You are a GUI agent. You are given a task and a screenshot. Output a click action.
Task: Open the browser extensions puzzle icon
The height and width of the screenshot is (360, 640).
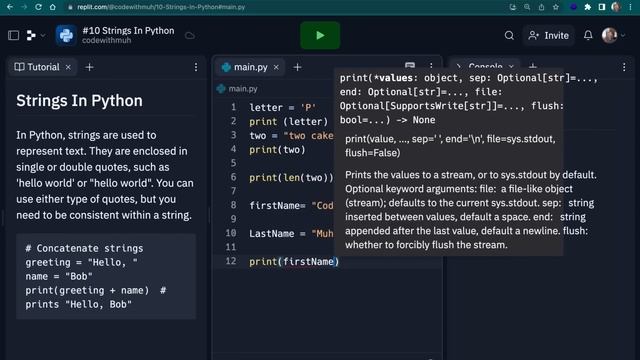588,7
